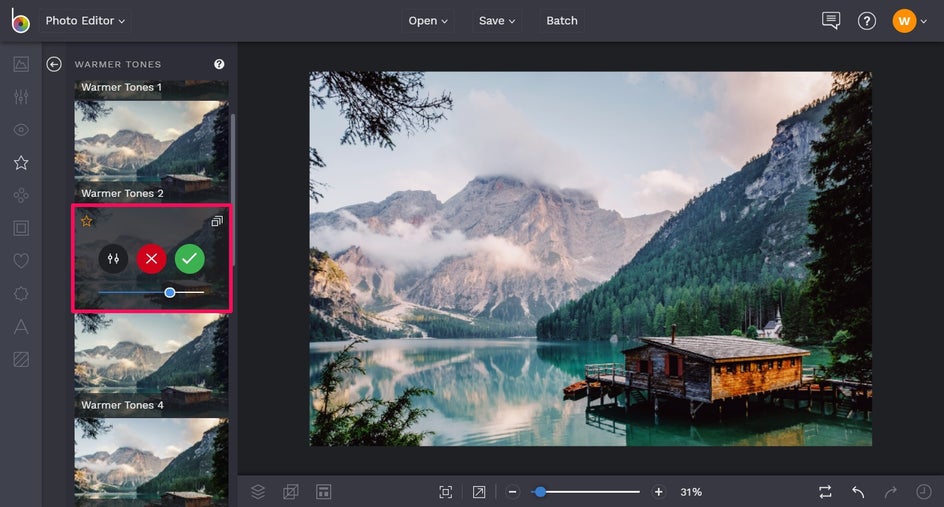Undo the last action

pos(858,492)
